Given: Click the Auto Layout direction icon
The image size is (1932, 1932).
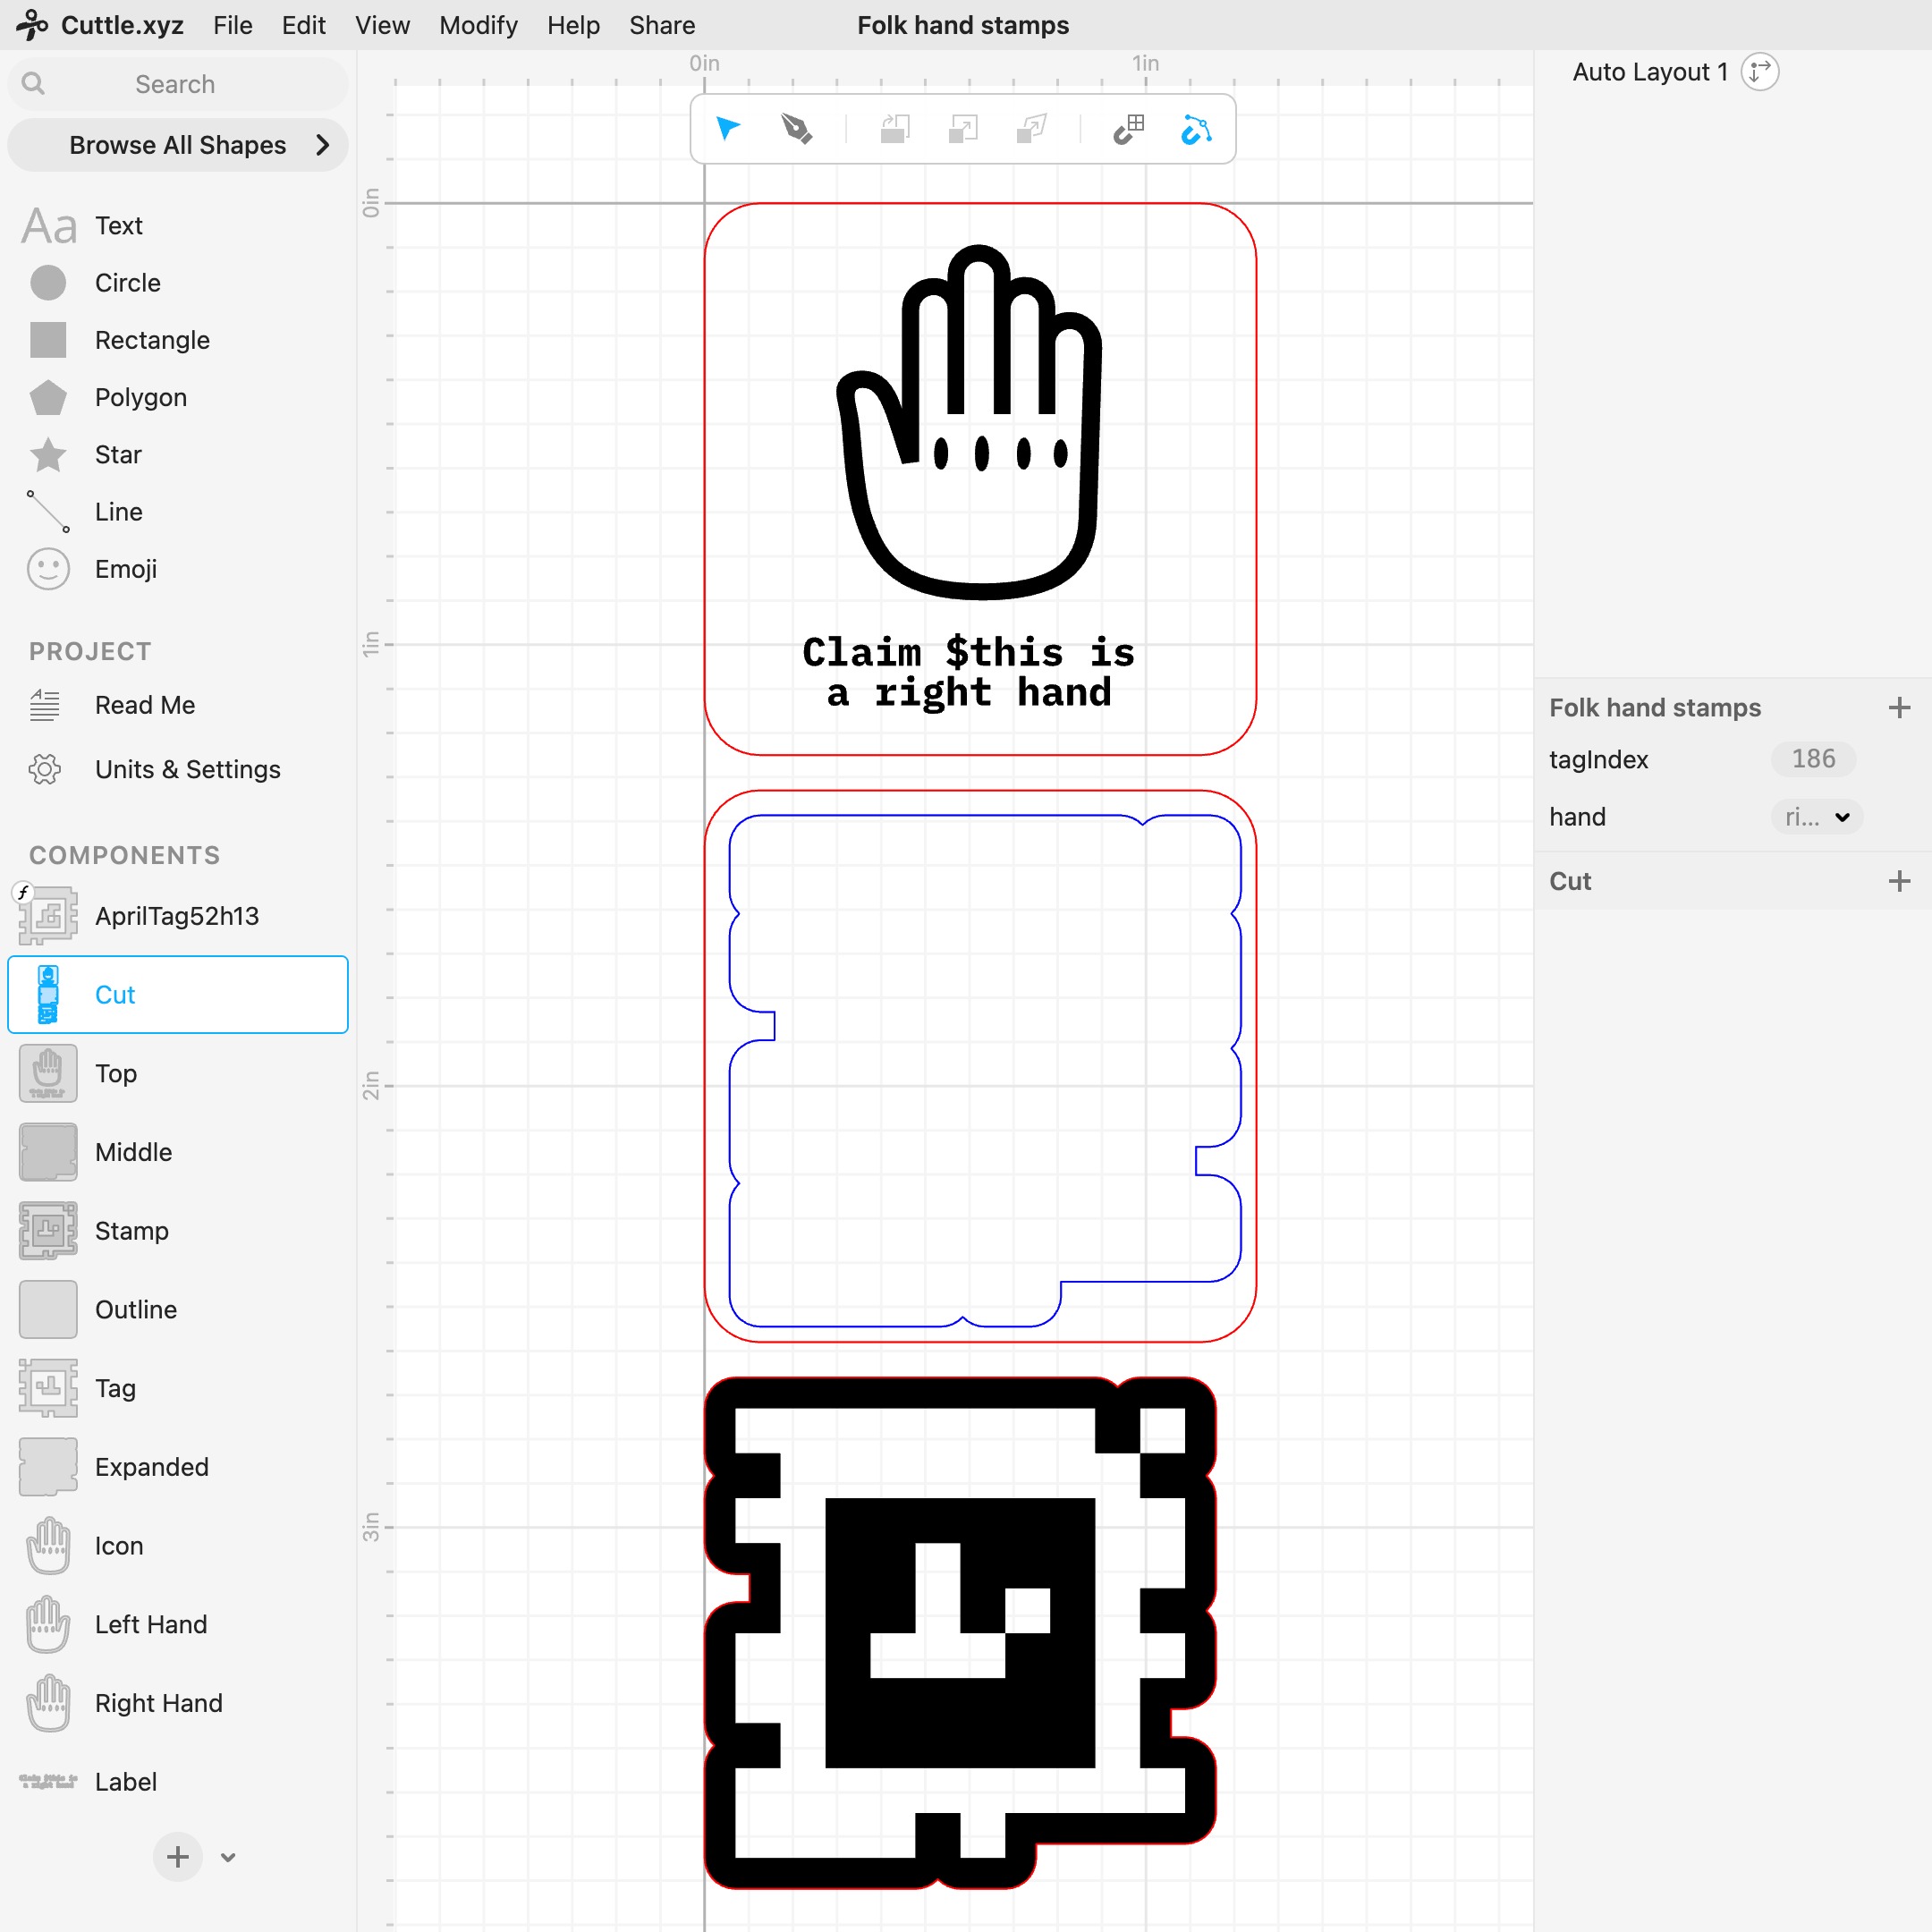Looking at the screenshot, I should pyautogui.click(x=1759, y=72).
